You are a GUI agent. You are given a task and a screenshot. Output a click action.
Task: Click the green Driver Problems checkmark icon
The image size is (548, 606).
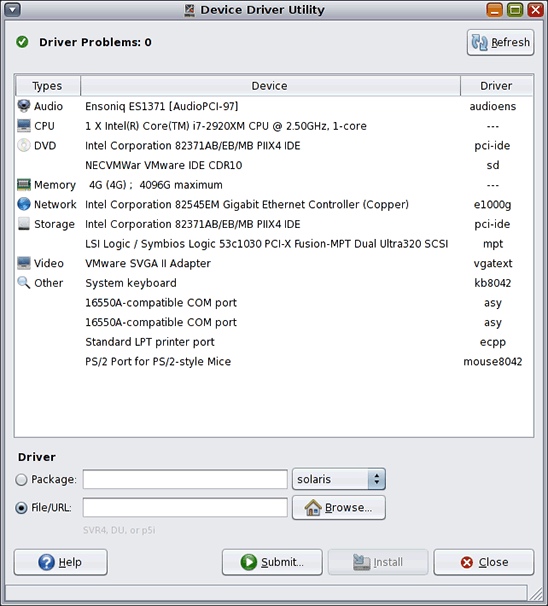22,42
